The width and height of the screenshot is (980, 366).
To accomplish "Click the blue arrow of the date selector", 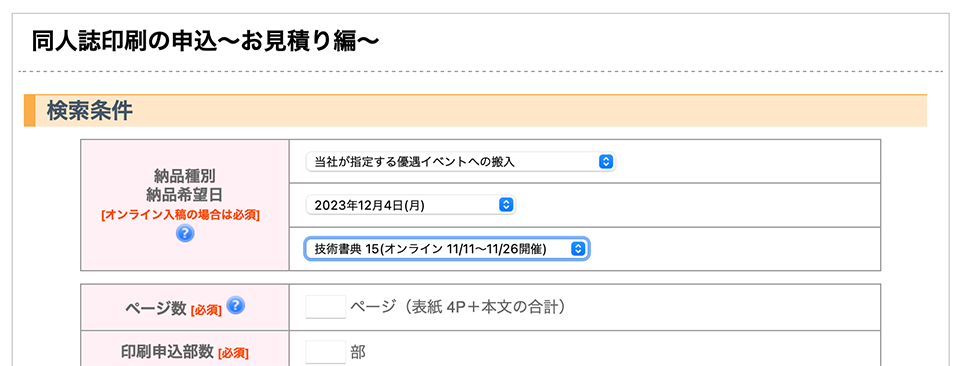I will pos(506,205).
